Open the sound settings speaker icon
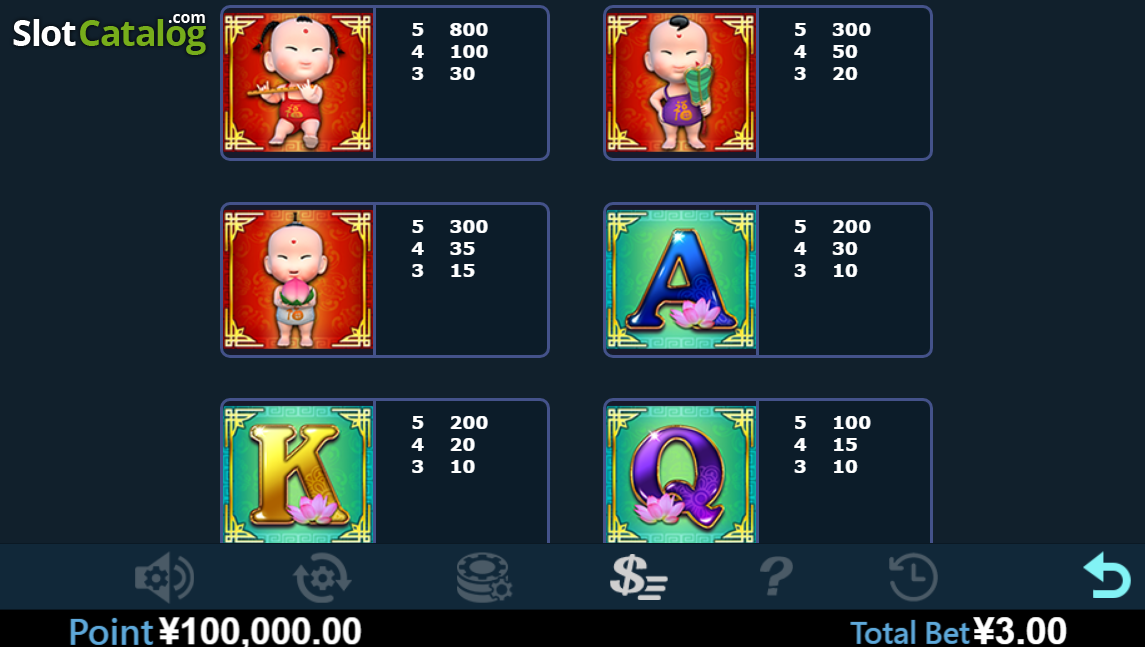Image resolution: width=1145 pixels, height=647 pixels. [164, 577]
